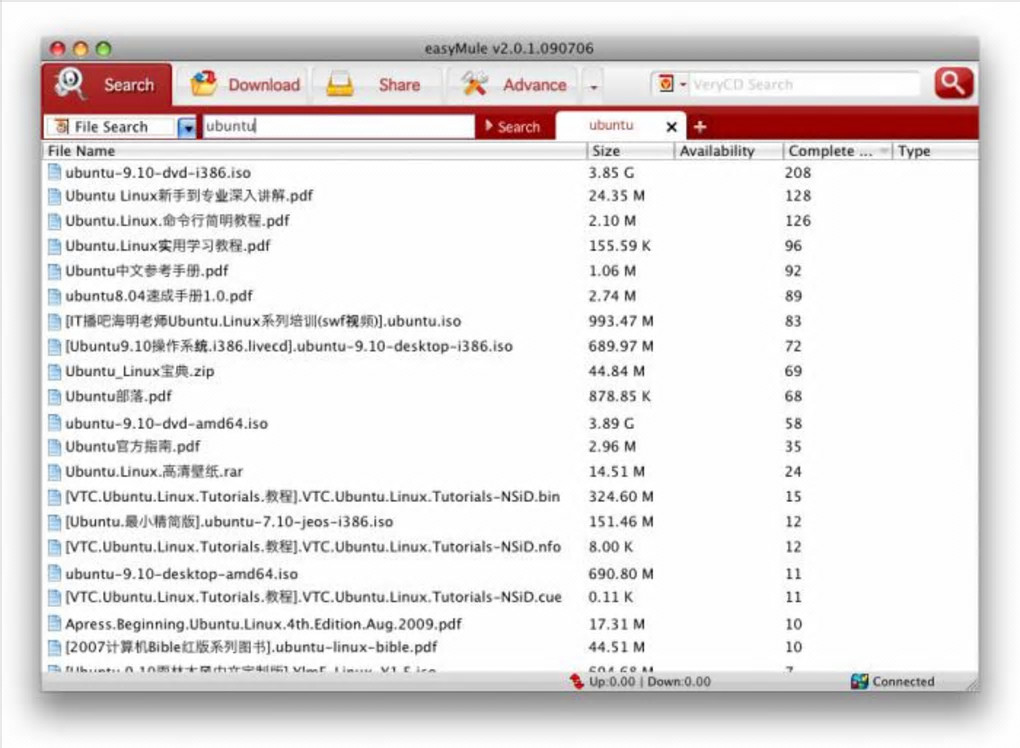Click file icon of ubuntu8.04 pdf row
Viewport: 1020px width, 748px height.
point(55,297)
